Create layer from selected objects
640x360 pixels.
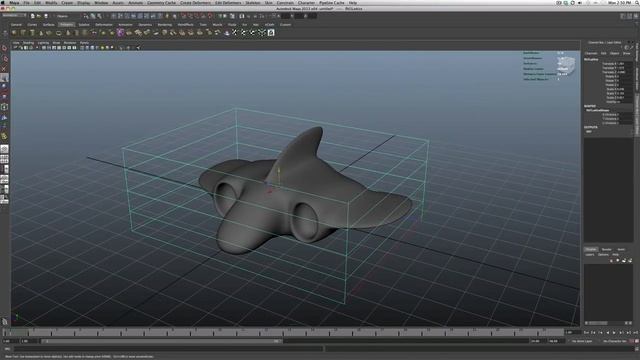coord(630,260)
